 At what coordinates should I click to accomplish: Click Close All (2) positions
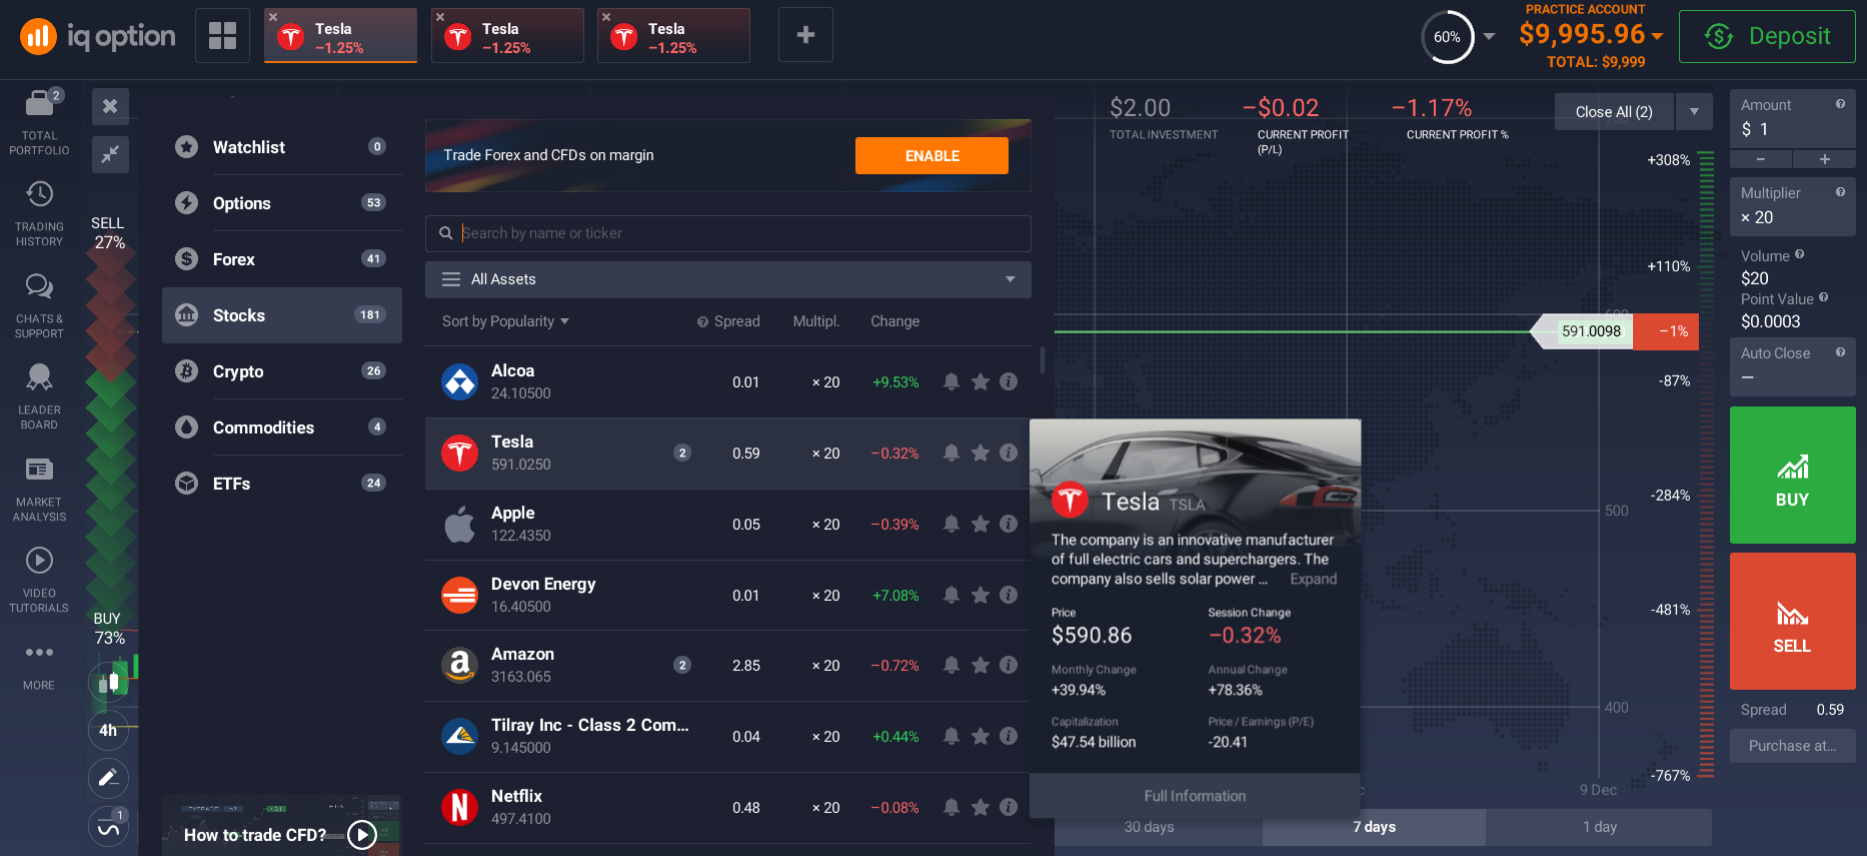point(1614,112)
